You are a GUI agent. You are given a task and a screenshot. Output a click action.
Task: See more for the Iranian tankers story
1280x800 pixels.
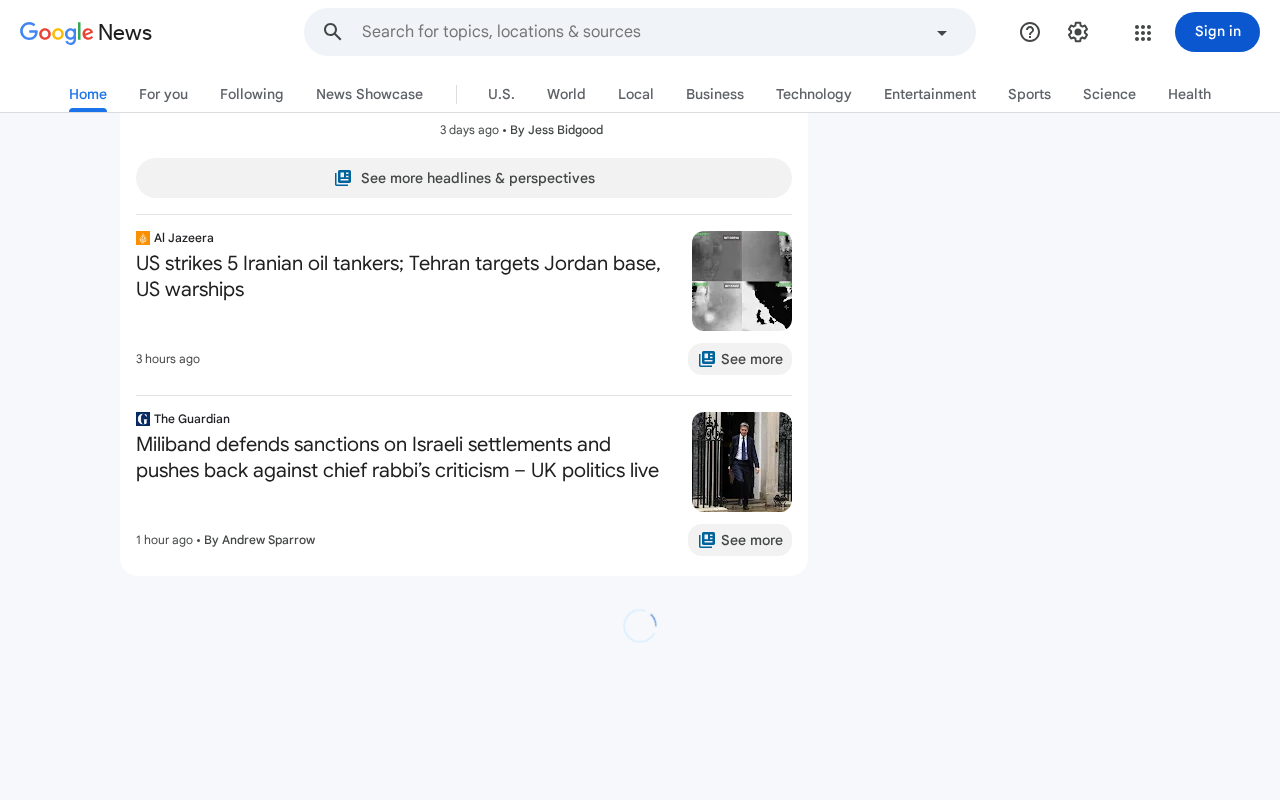(x=740, y=359)
